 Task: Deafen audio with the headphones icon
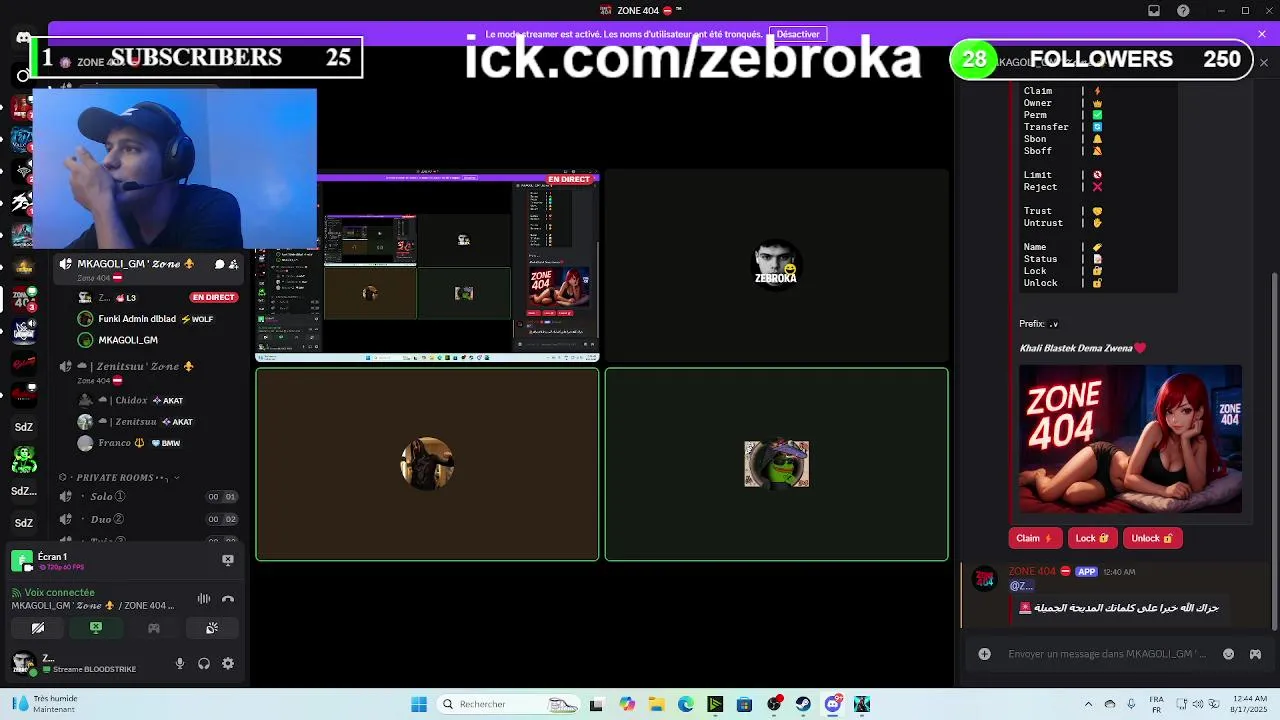pos(204,663)
